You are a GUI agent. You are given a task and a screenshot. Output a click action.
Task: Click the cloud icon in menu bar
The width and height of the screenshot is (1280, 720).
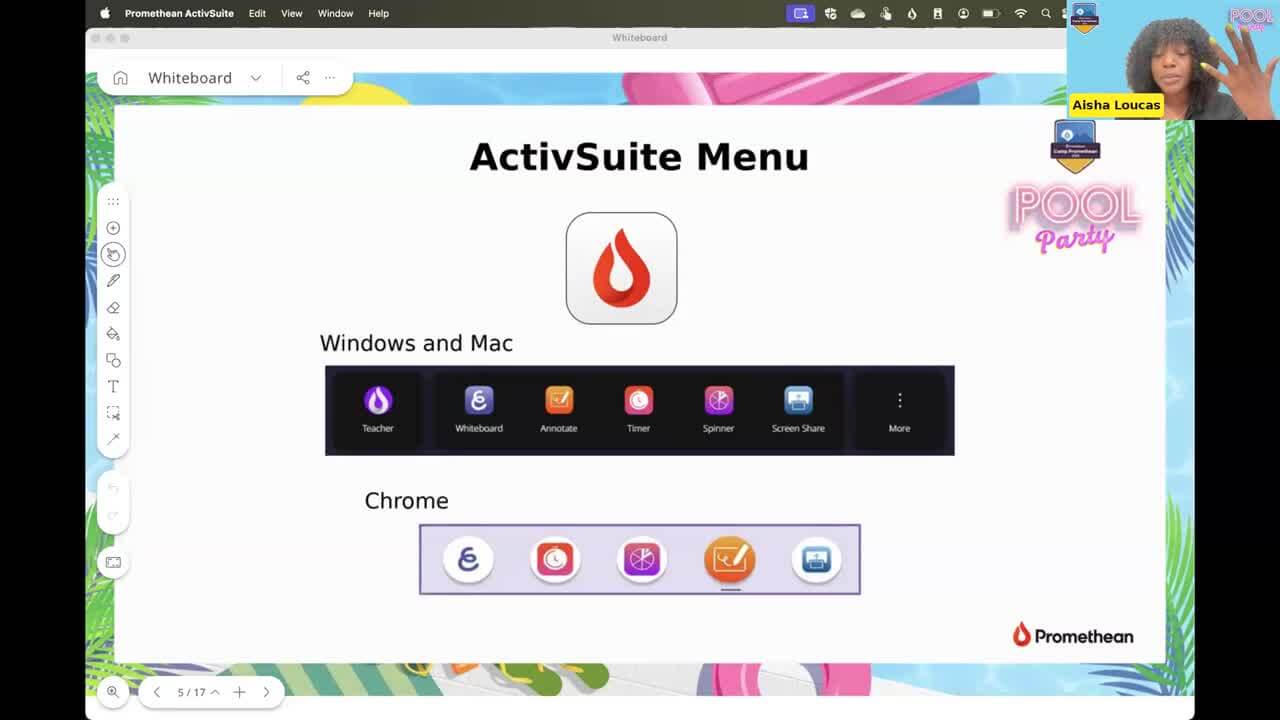pyautogui.click(x=858, y=13)
